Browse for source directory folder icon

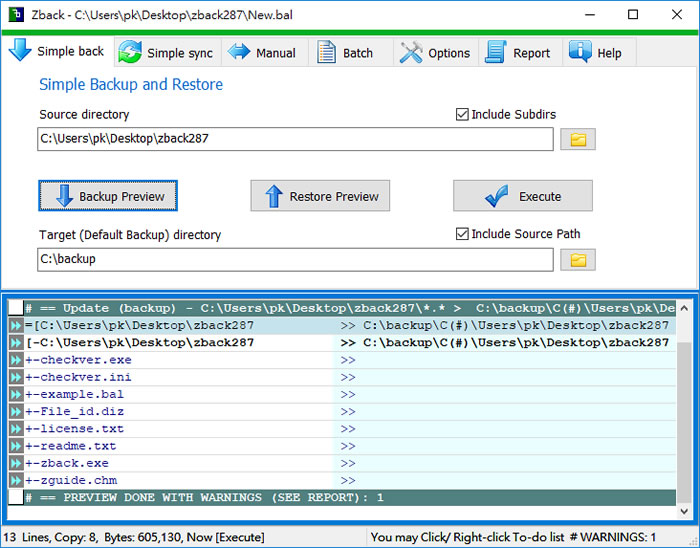(x=578, y=139)
